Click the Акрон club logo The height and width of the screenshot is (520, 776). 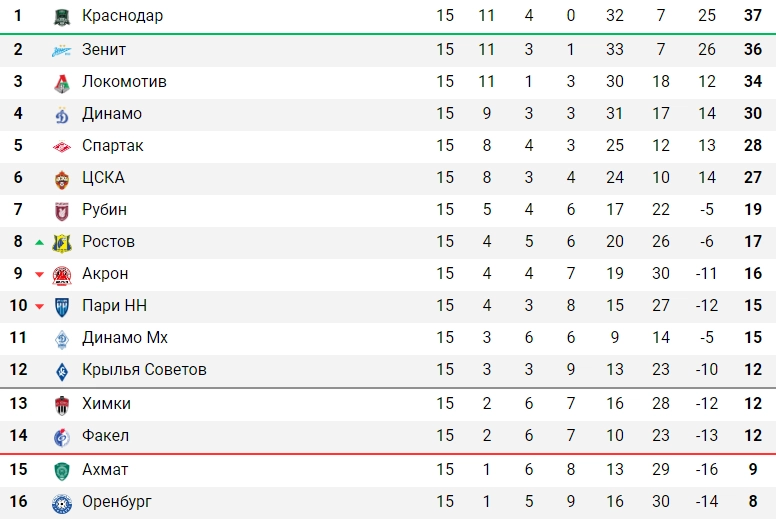[62, 274]
